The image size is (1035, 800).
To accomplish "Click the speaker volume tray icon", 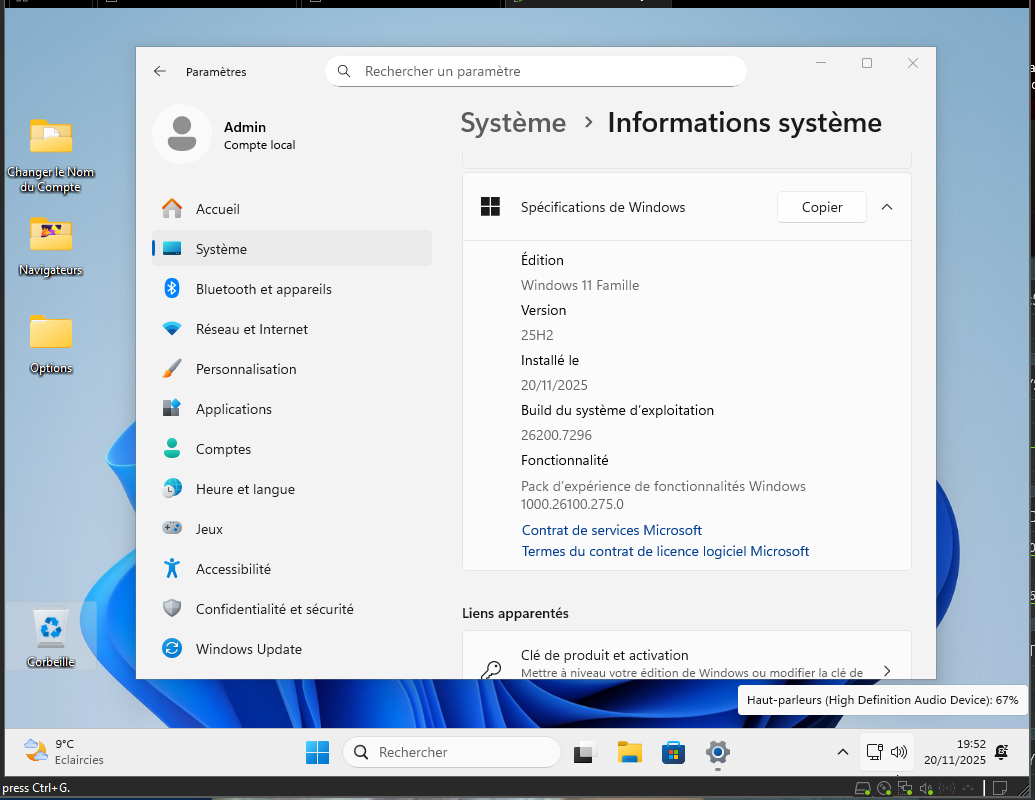I will click(898, 752).
